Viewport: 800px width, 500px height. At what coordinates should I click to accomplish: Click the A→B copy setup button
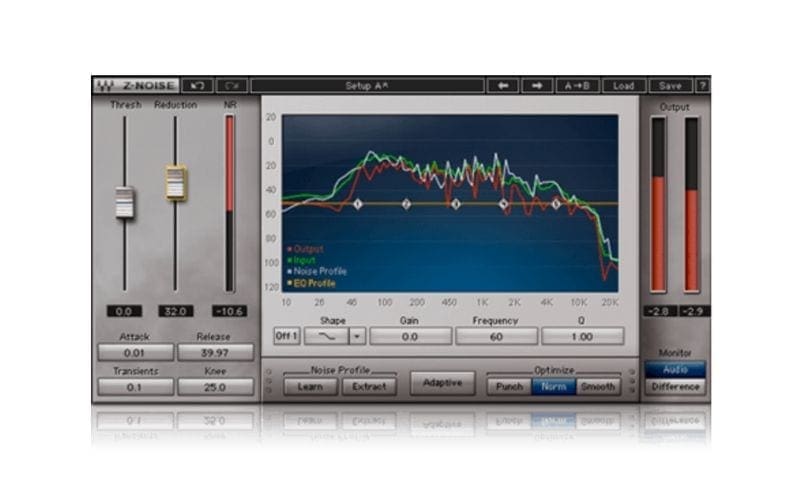pos(578,86)
